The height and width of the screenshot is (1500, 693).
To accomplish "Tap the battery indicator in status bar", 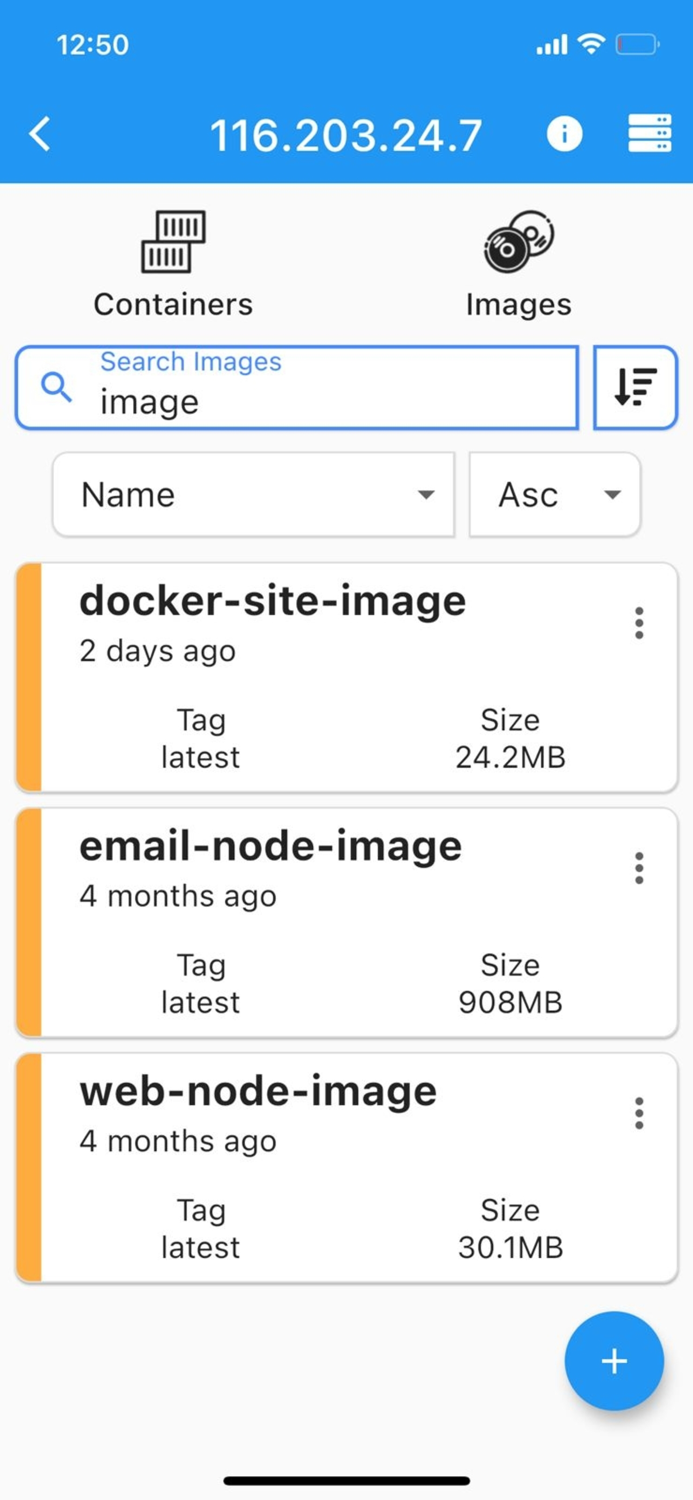I will pyautogui.click(x=637, y=44).
